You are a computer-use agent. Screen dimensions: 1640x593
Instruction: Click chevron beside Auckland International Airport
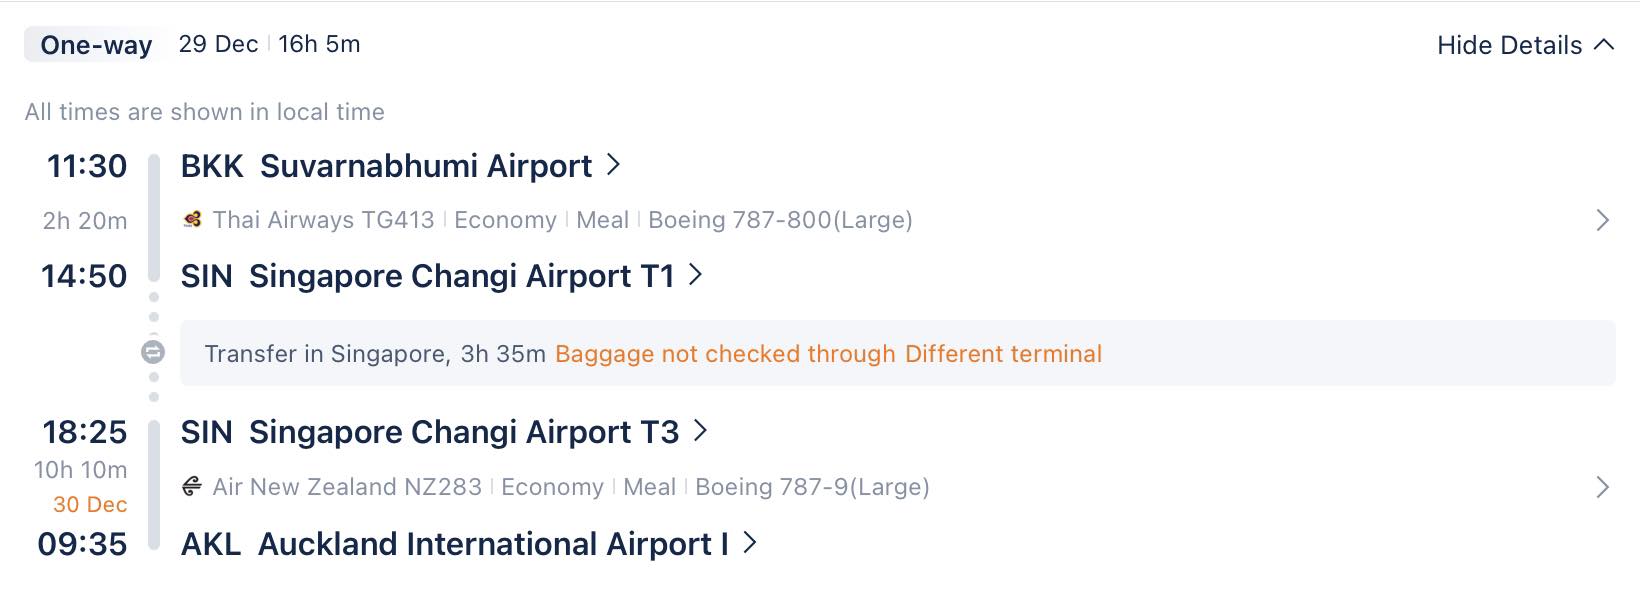[x=750, y=542]
